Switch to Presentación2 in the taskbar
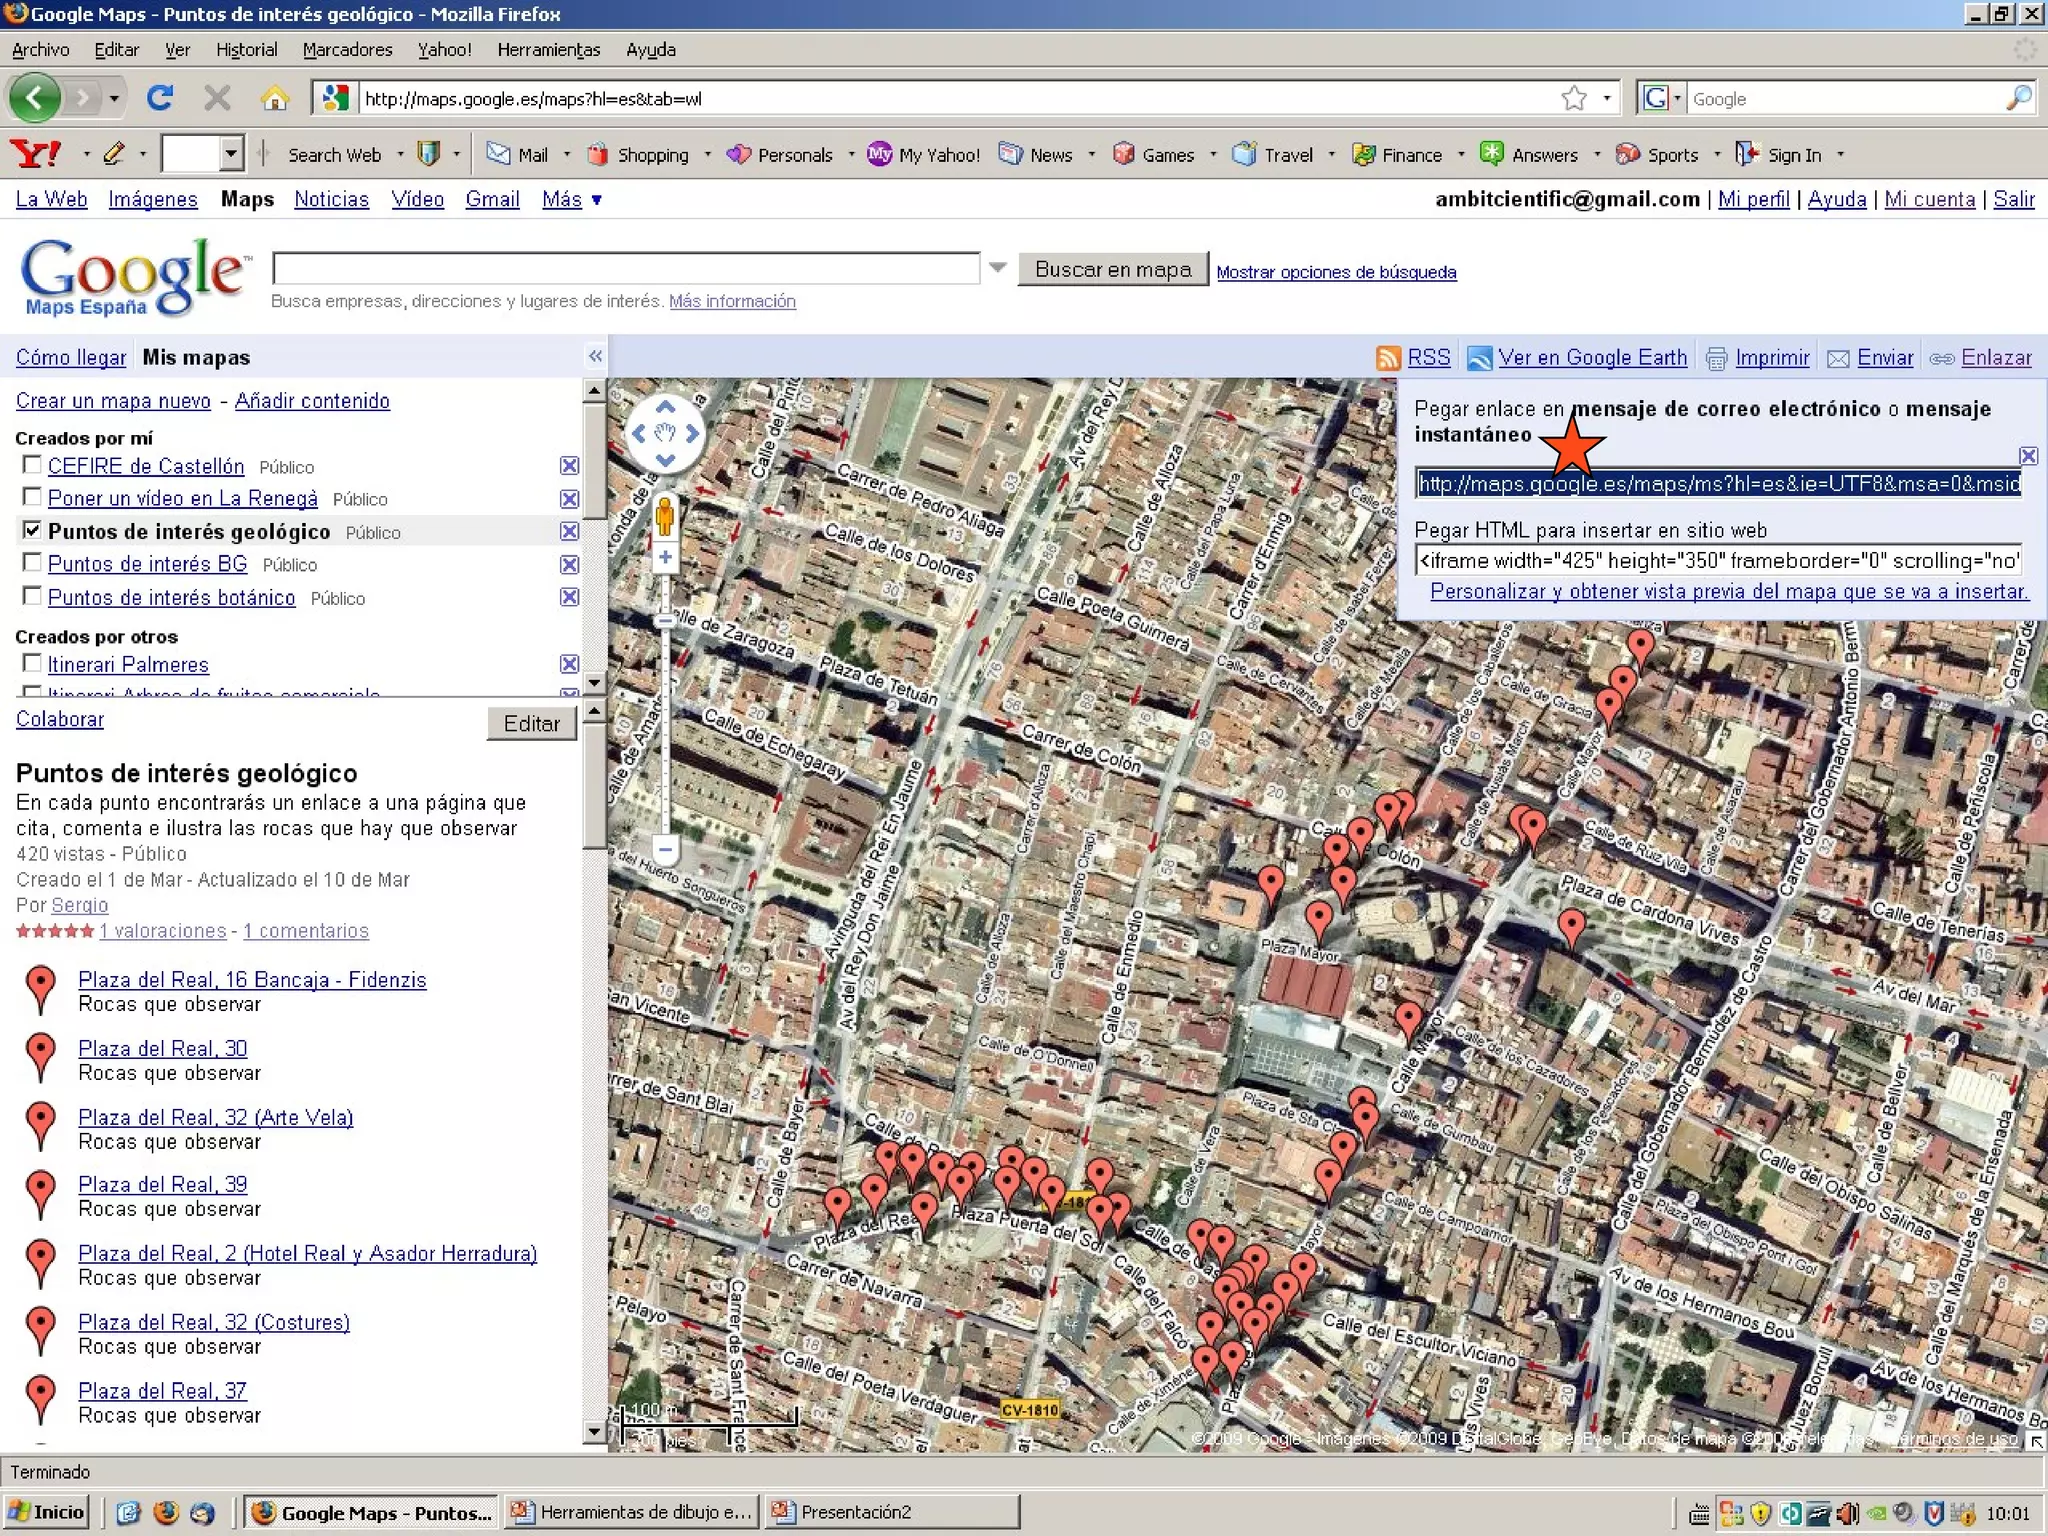Image resolution: width=2048 pixels, height=1536 pixels. coord(893,1512)
